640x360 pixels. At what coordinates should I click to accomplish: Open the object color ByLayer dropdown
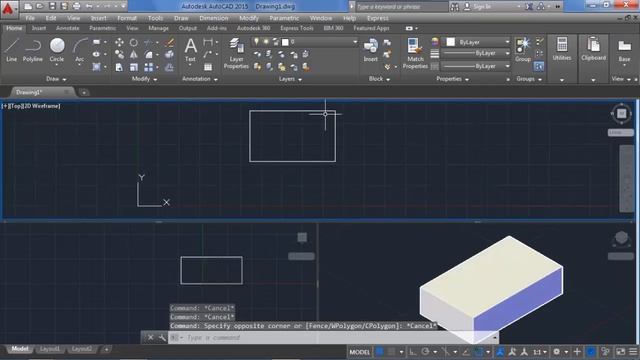[477, 42]
